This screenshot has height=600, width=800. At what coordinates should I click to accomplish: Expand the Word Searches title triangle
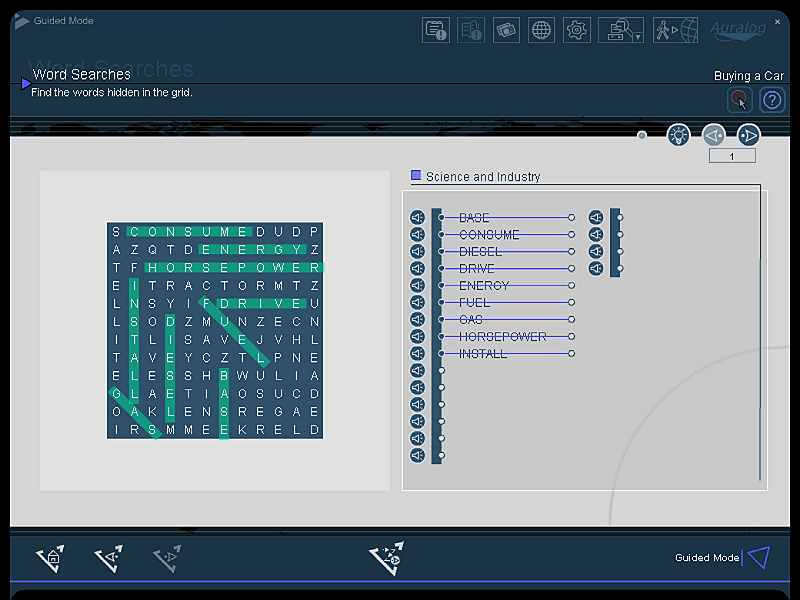click(x=26, y=84)
